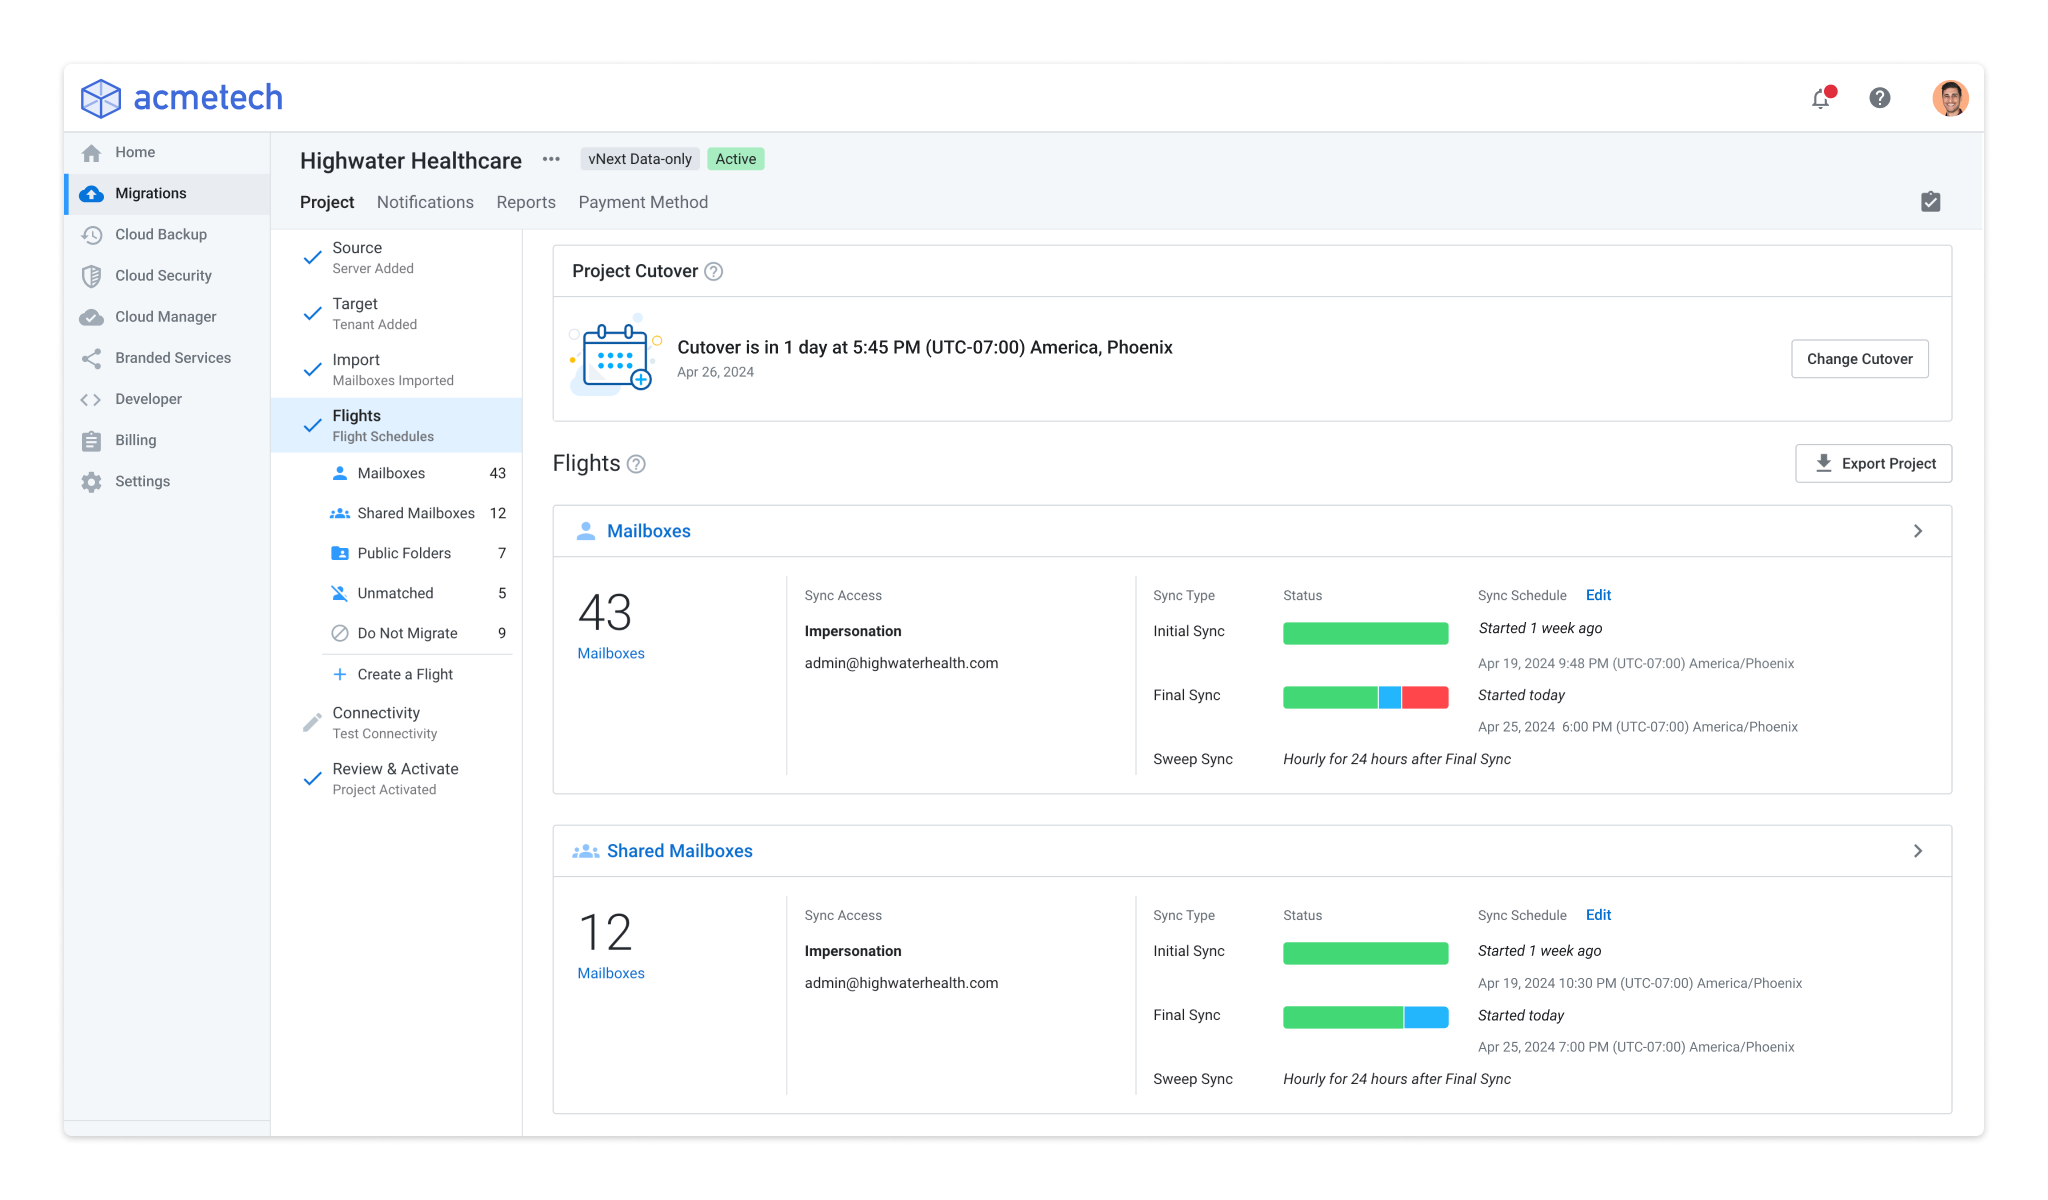Viewport: 2048px width, 1200px height.
Task: Edit the Mailboxes sync schedule
Action: (1597, 595)
